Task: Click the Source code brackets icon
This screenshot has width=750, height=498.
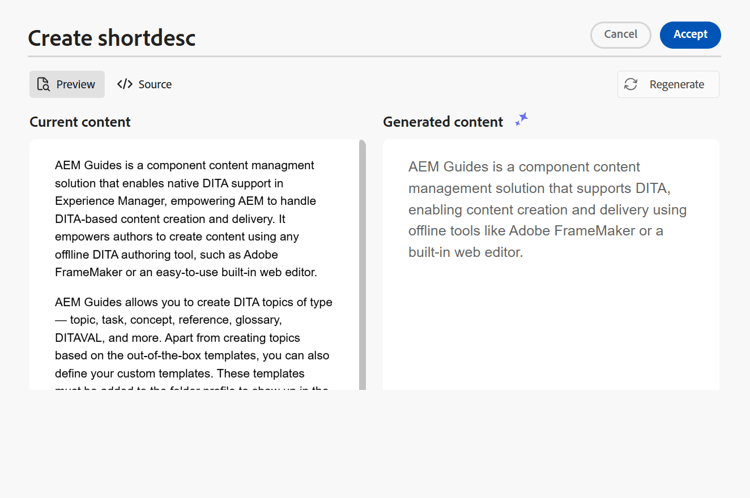Action: (x=125, y=85)
